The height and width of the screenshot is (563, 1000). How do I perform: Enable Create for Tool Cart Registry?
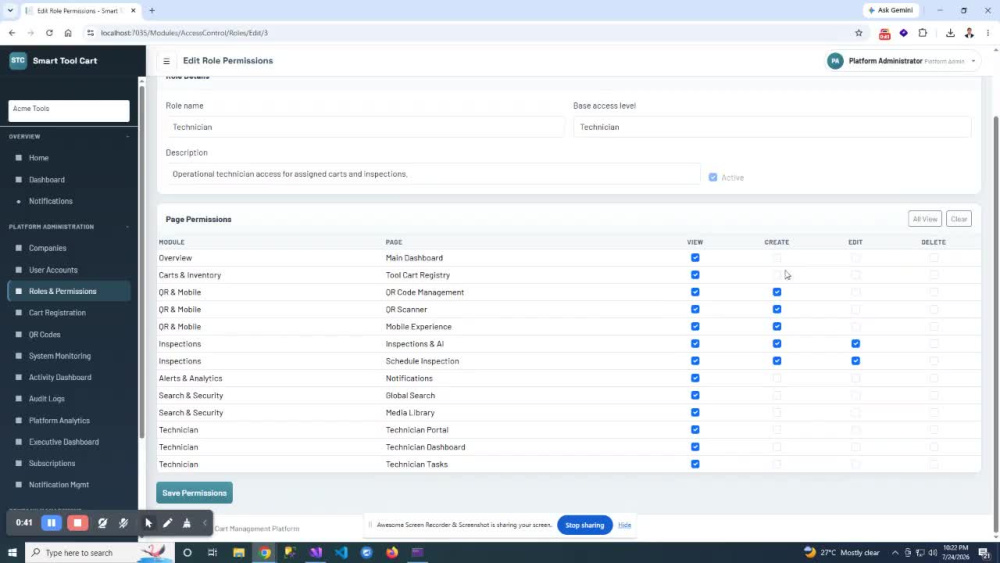click(777, 275)
